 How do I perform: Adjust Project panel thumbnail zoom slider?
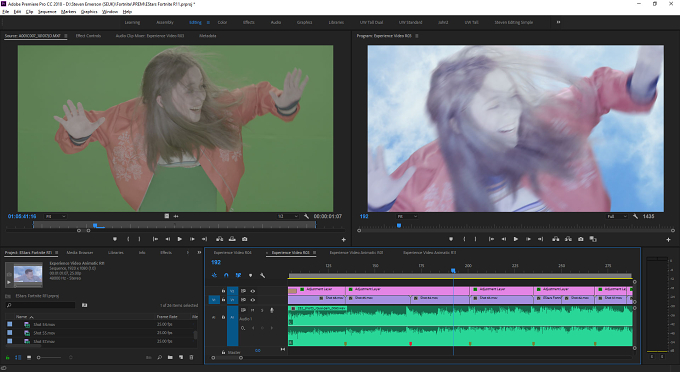[49, 357]
